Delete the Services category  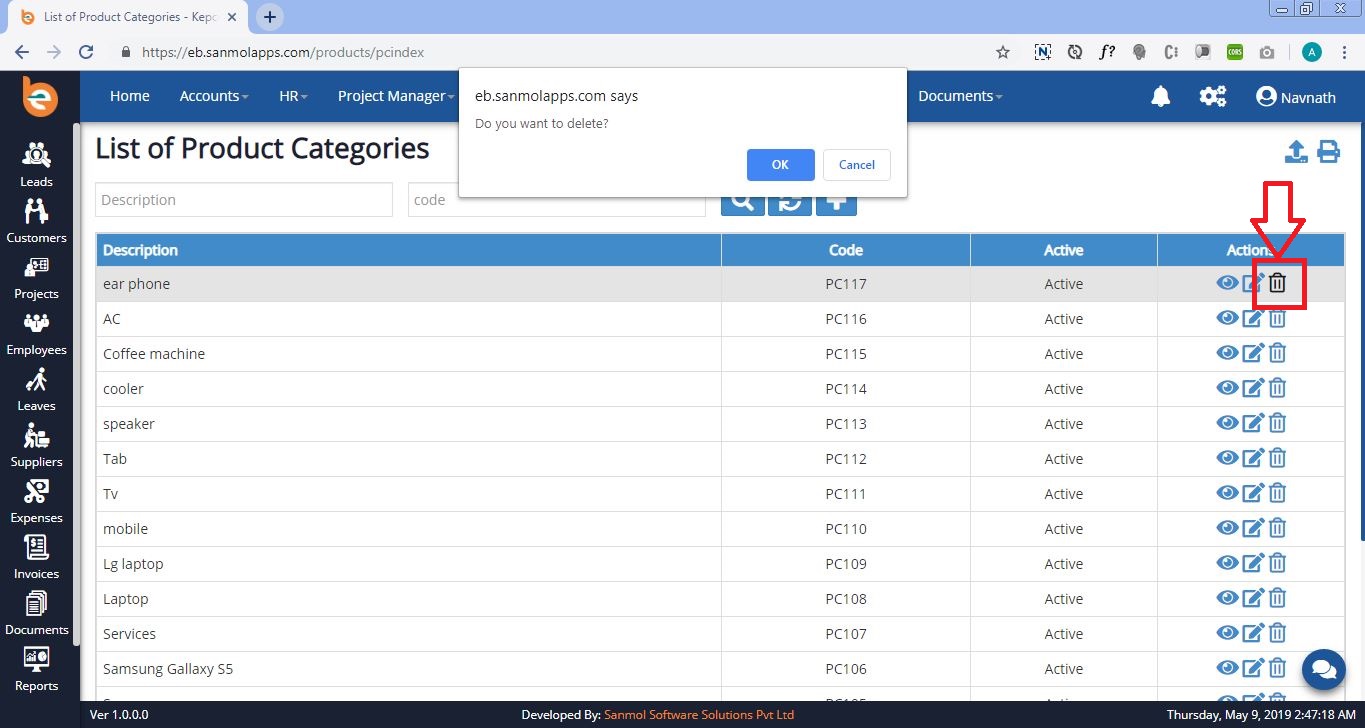1277,634
